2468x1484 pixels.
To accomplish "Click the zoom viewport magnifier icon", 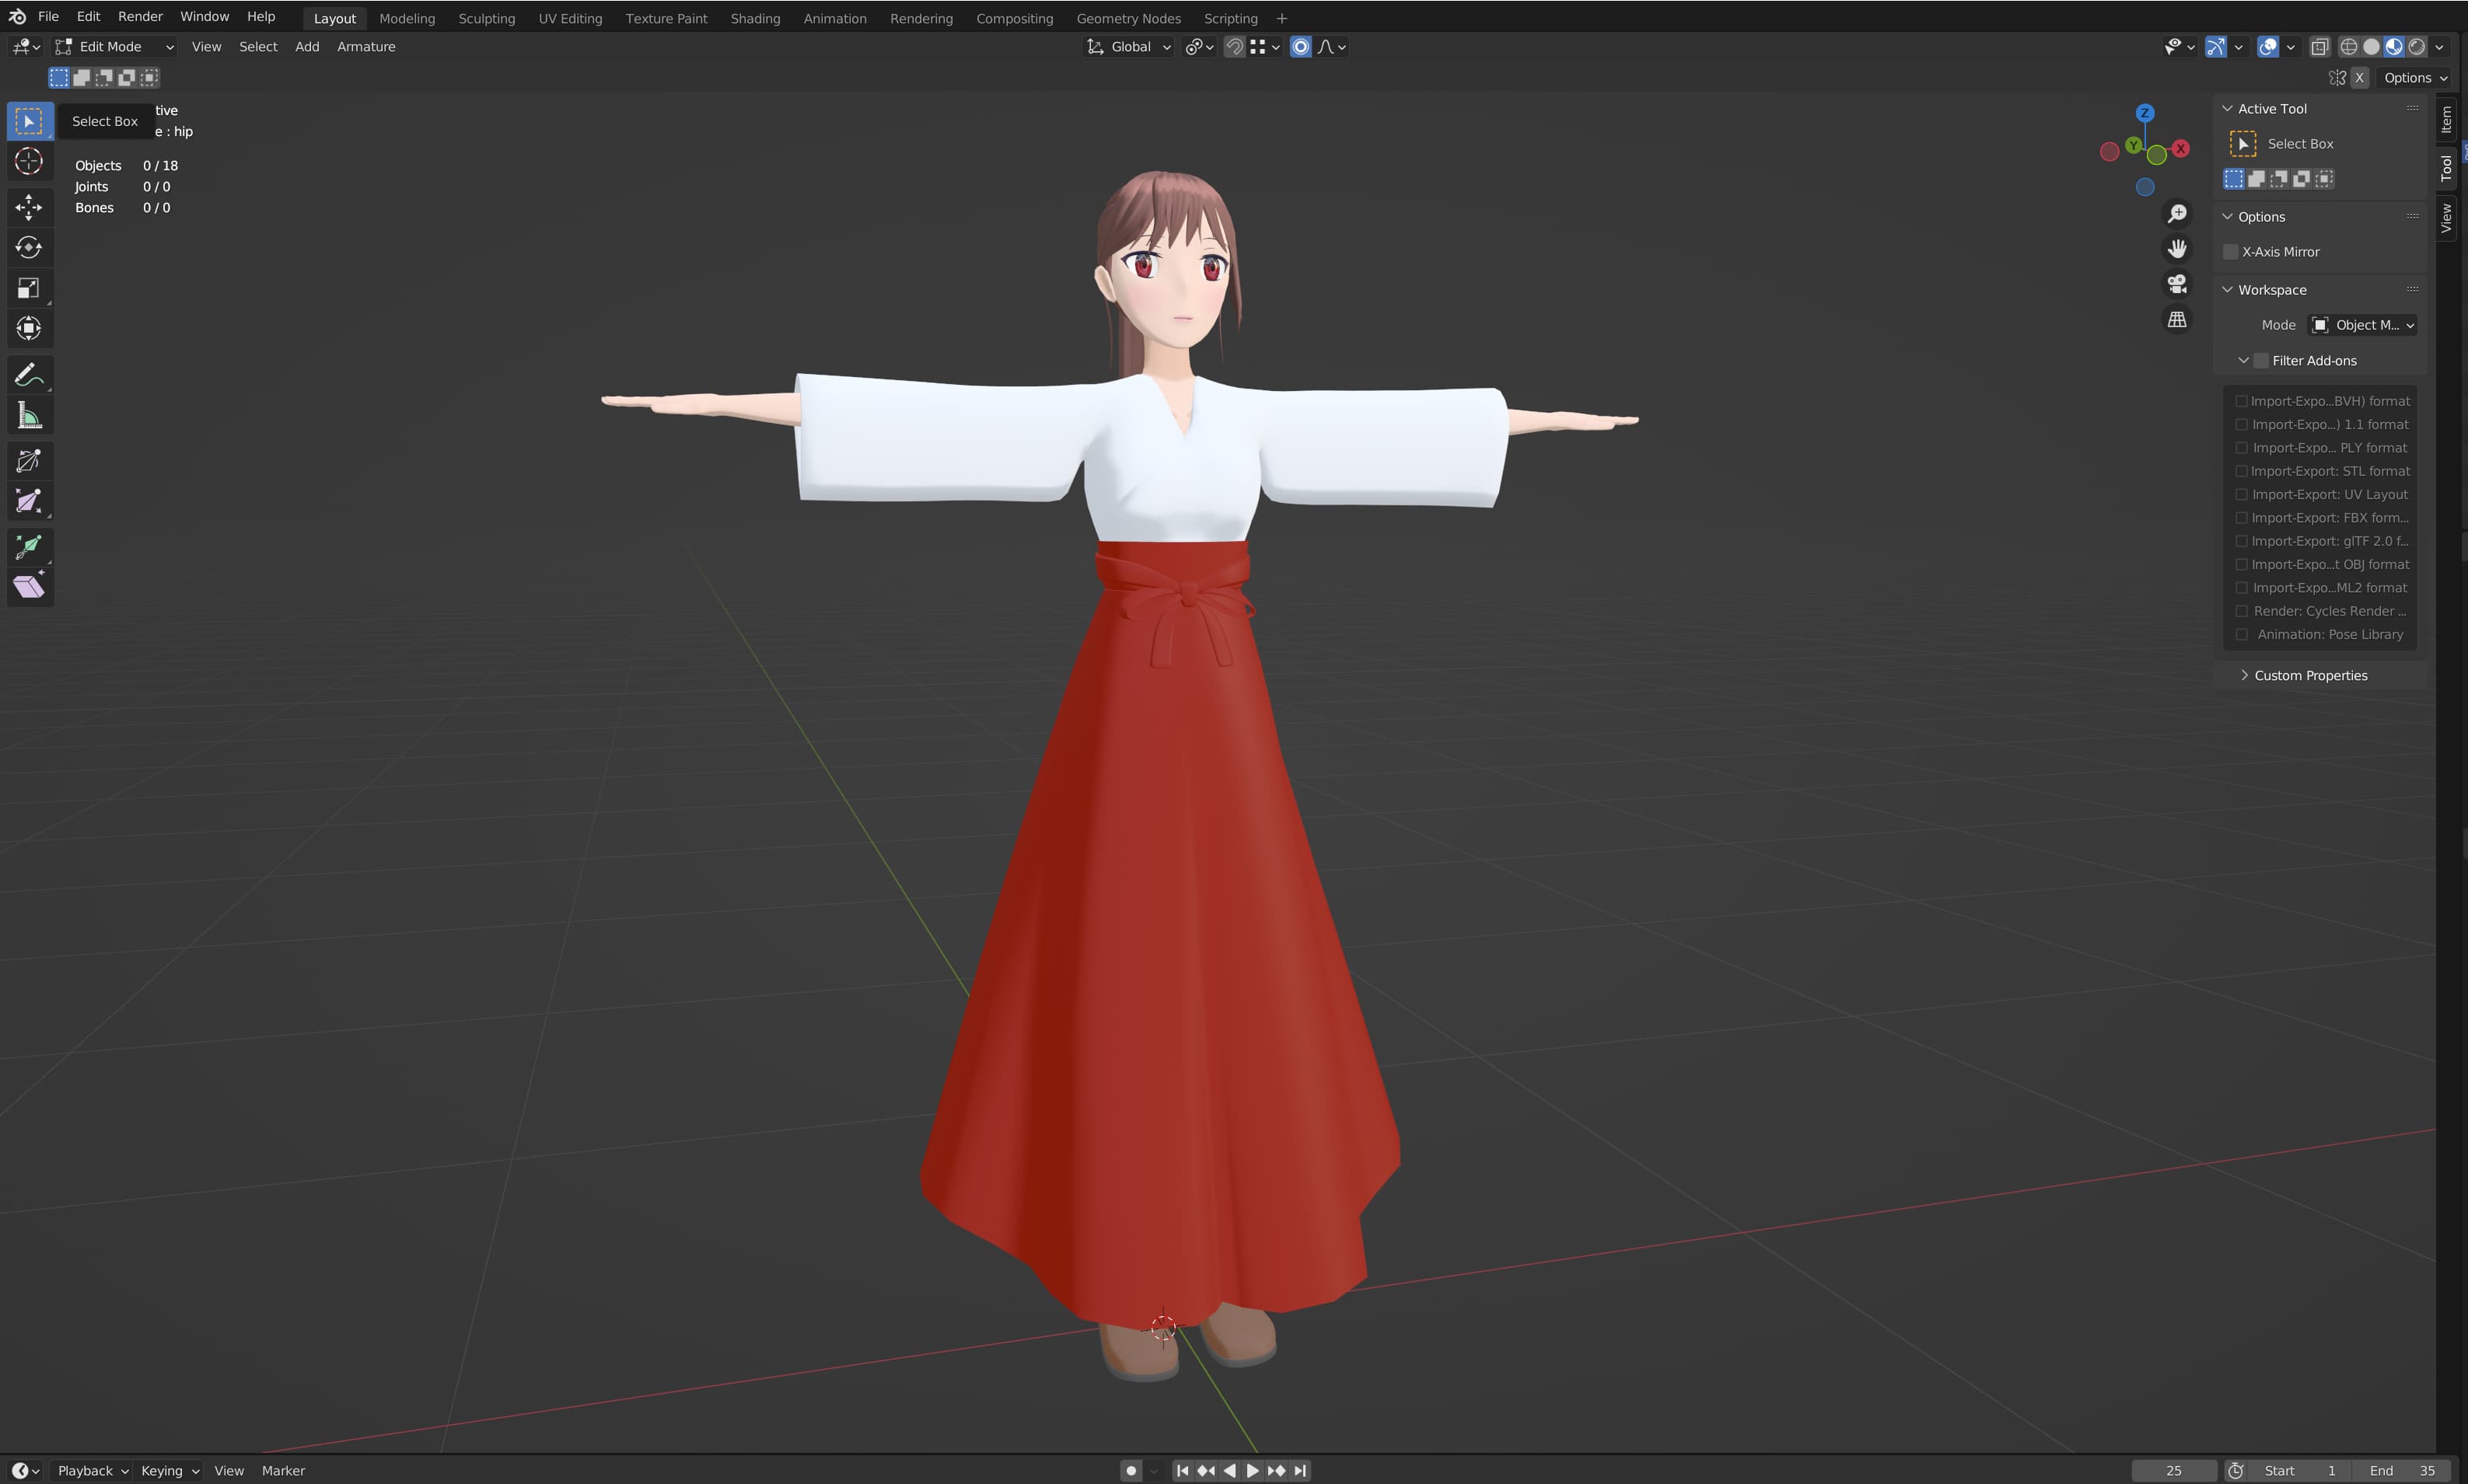I will click(2177, 214).
